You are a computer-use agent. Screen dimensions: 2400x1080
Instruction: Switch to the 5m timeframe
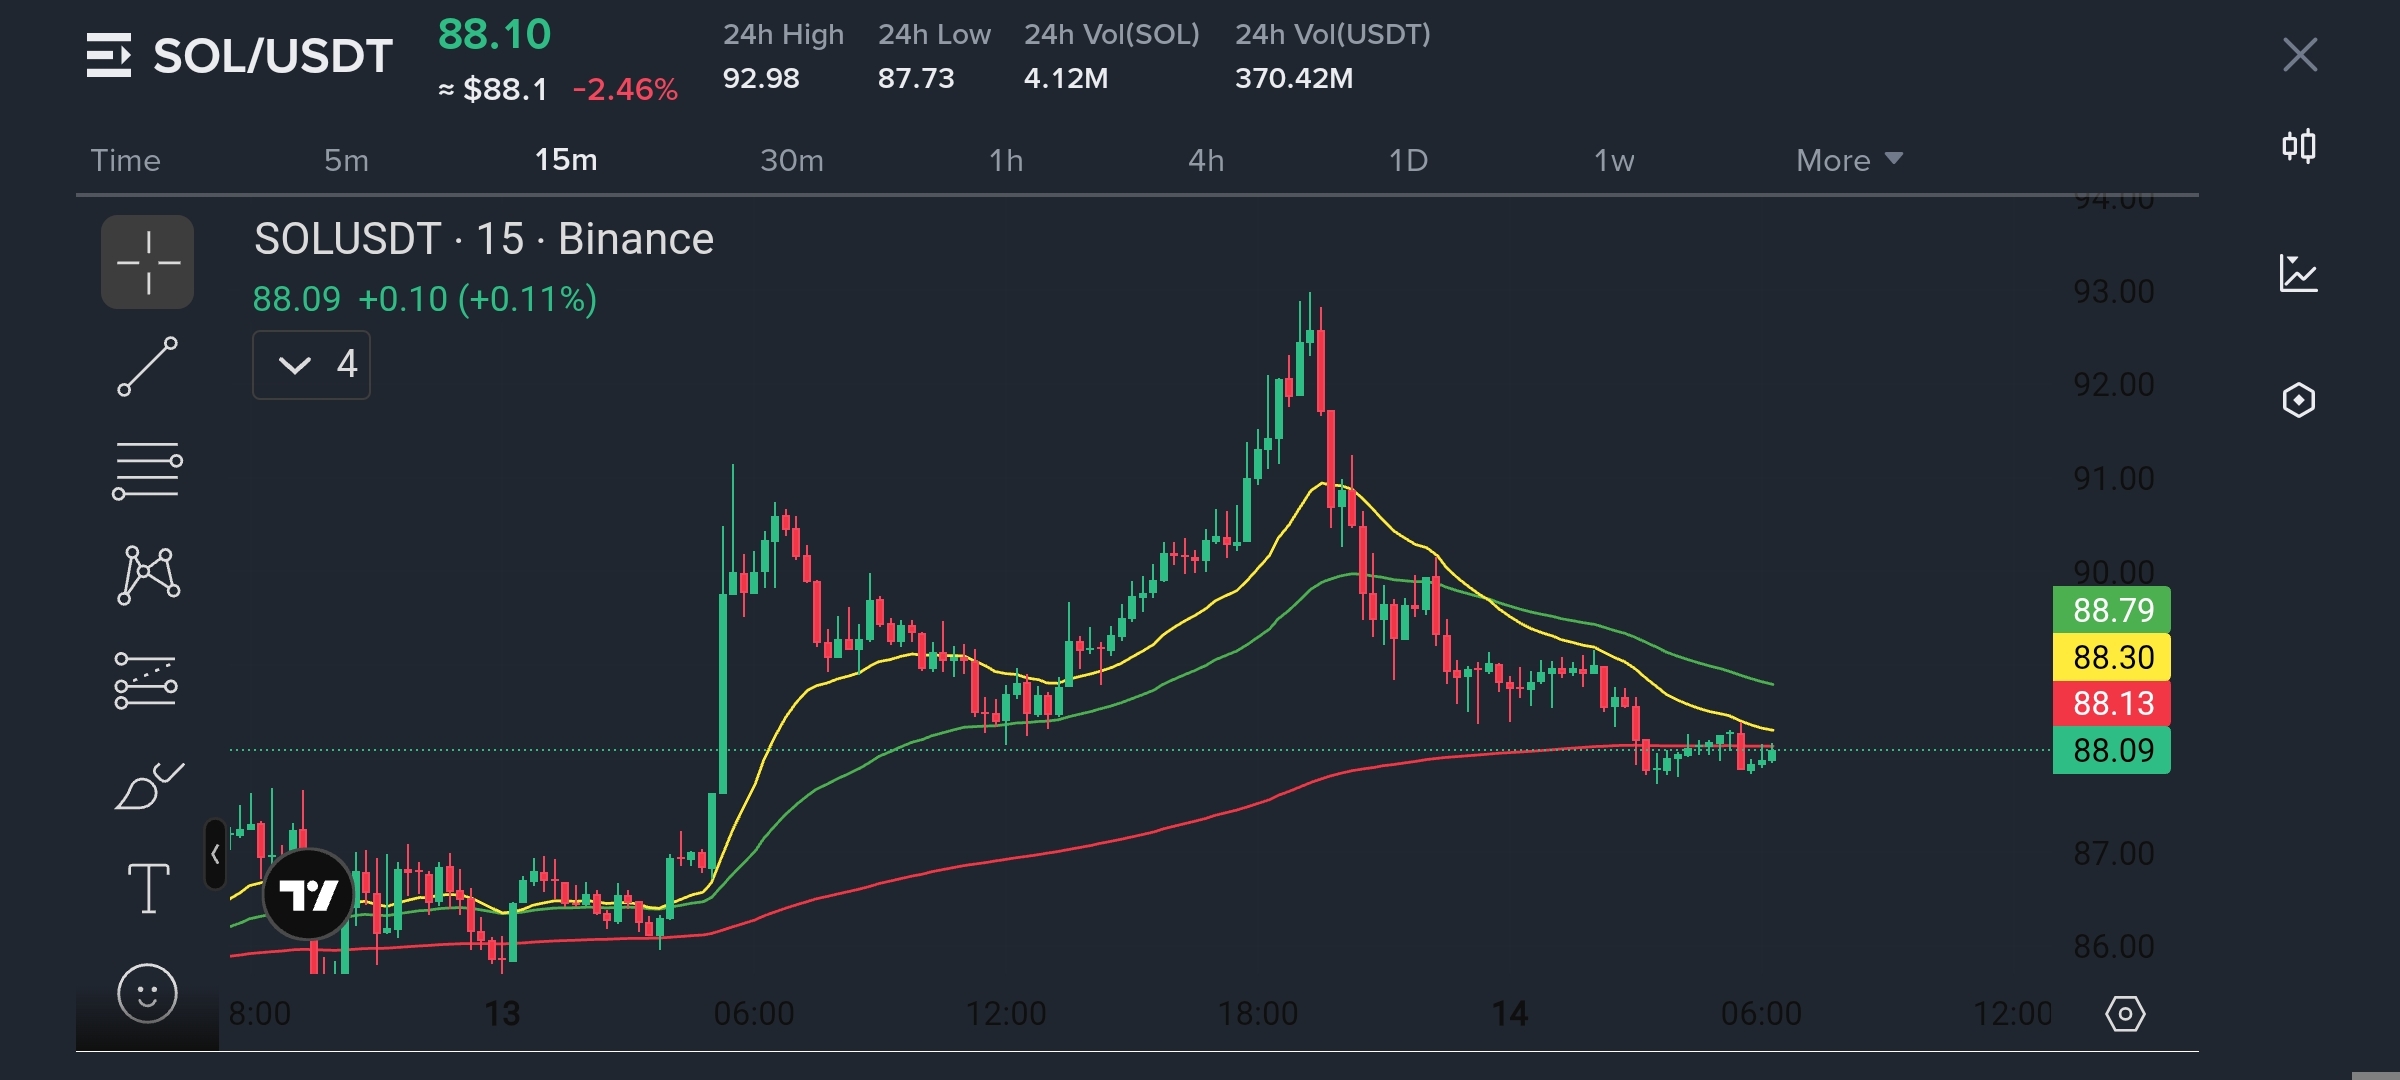click(x=346, y=160)
